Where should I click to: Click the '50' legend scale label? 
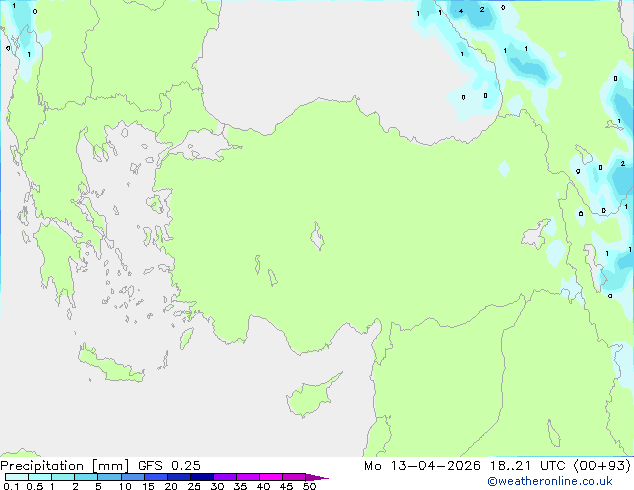pos(309,486)
